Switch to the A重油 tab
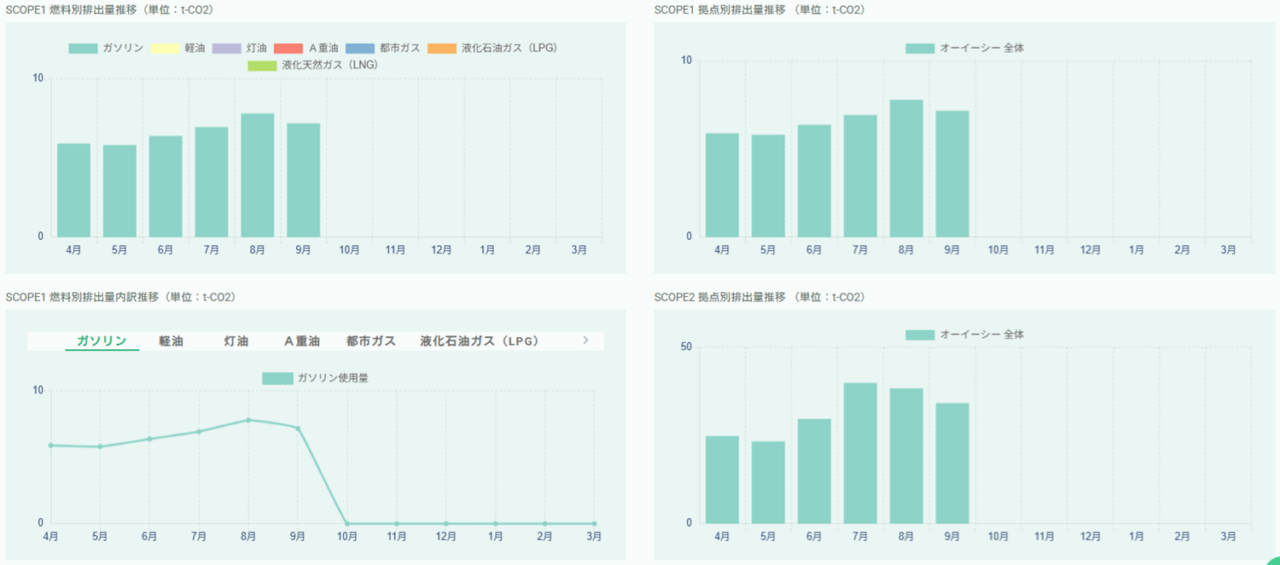This screenshot has width=1280, height=565. pyautogui.click(x=302, y=341)
